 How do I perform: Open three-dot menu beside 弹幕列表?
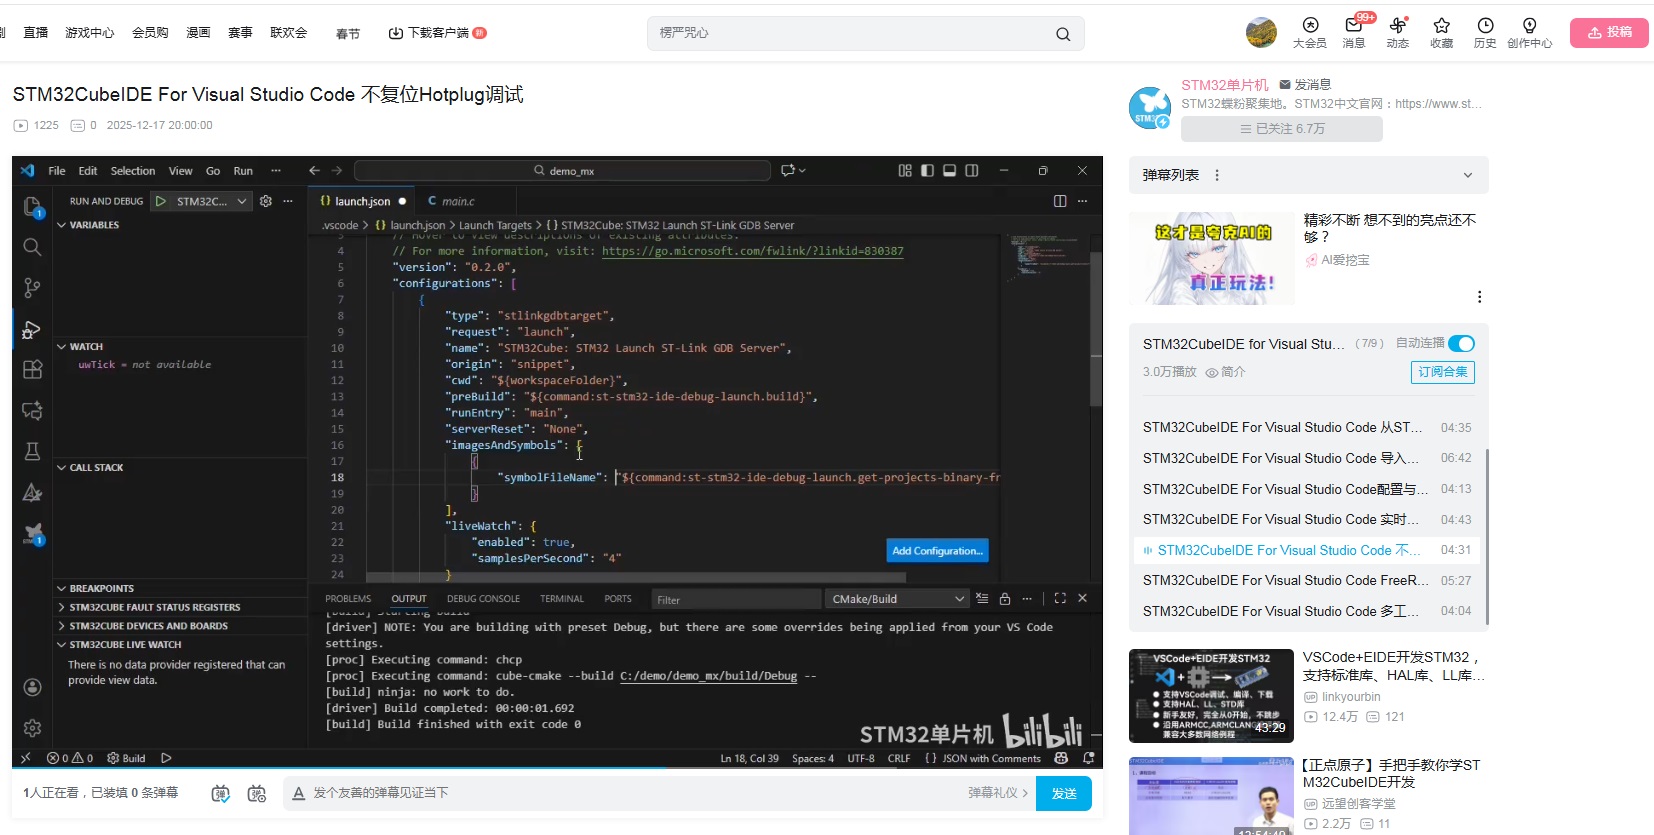[x=1217, y=175]
